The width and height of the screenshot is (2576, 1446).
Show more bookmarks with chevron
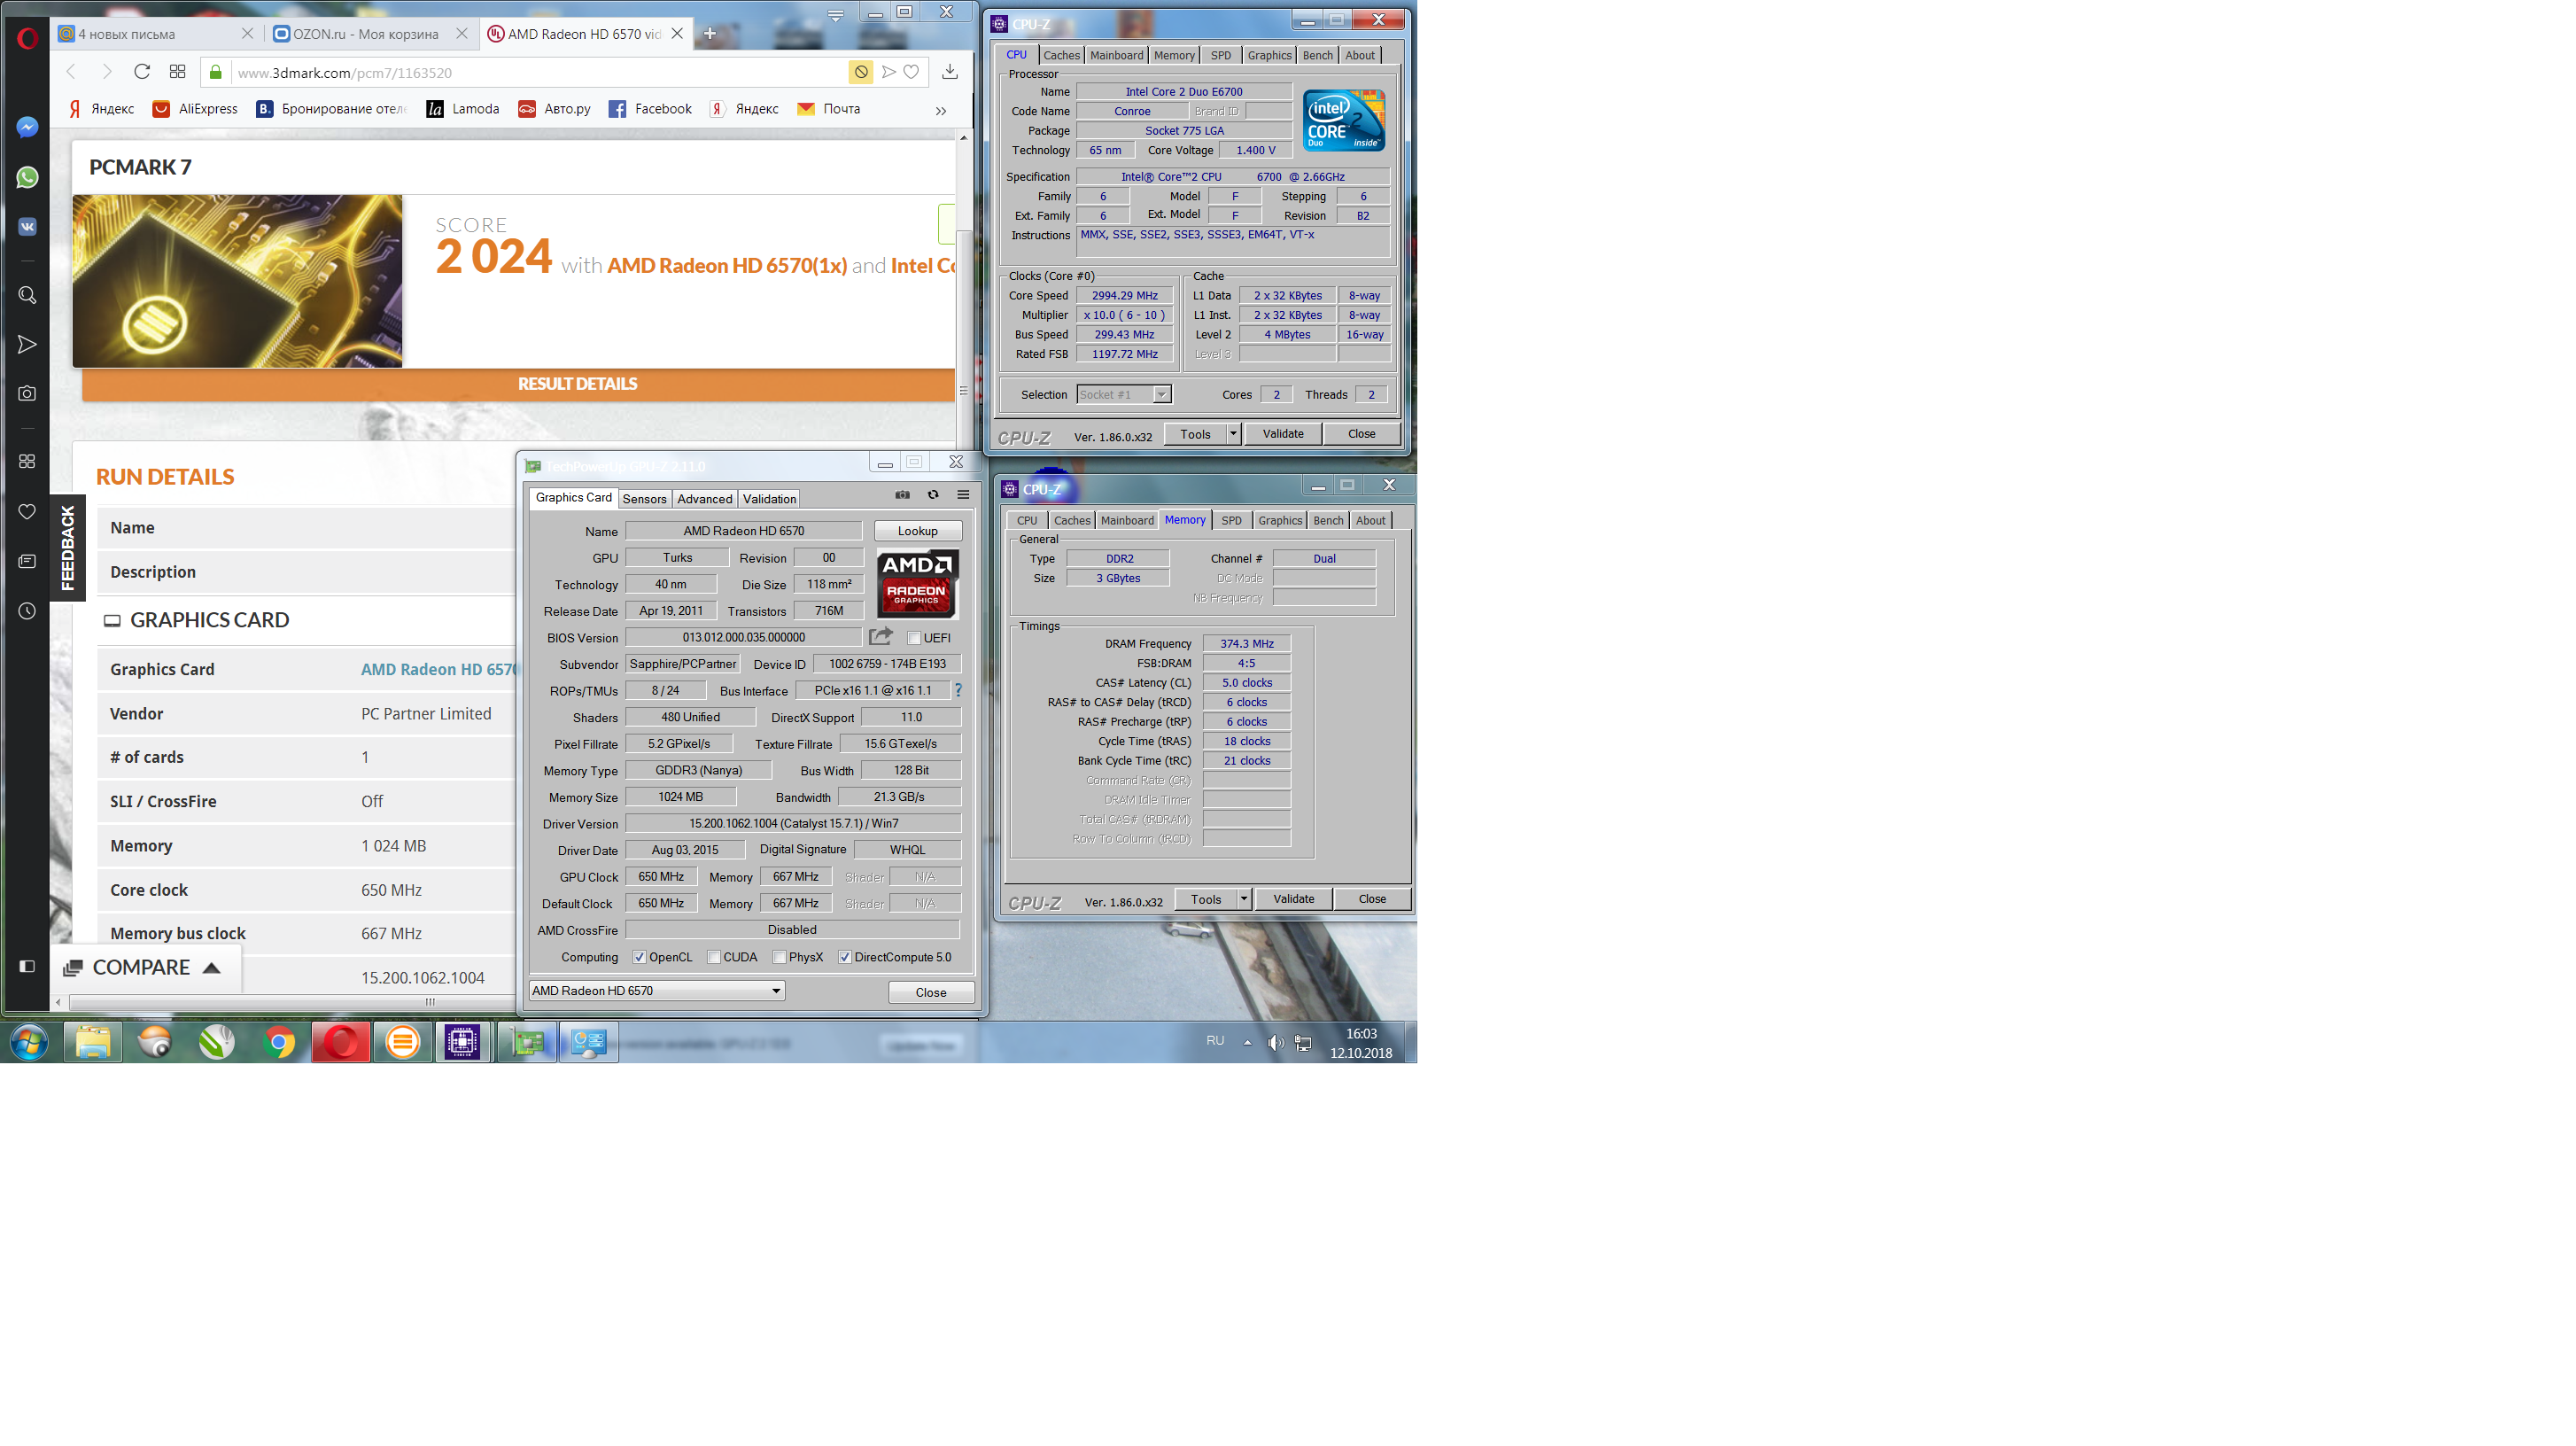(x=941, y=110)
